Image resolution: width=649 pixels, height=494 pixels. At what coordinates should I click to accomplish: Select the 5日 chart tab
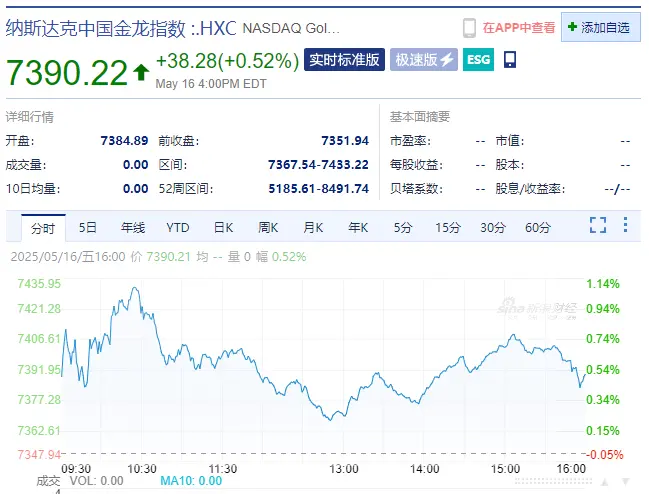coord(88,227)
